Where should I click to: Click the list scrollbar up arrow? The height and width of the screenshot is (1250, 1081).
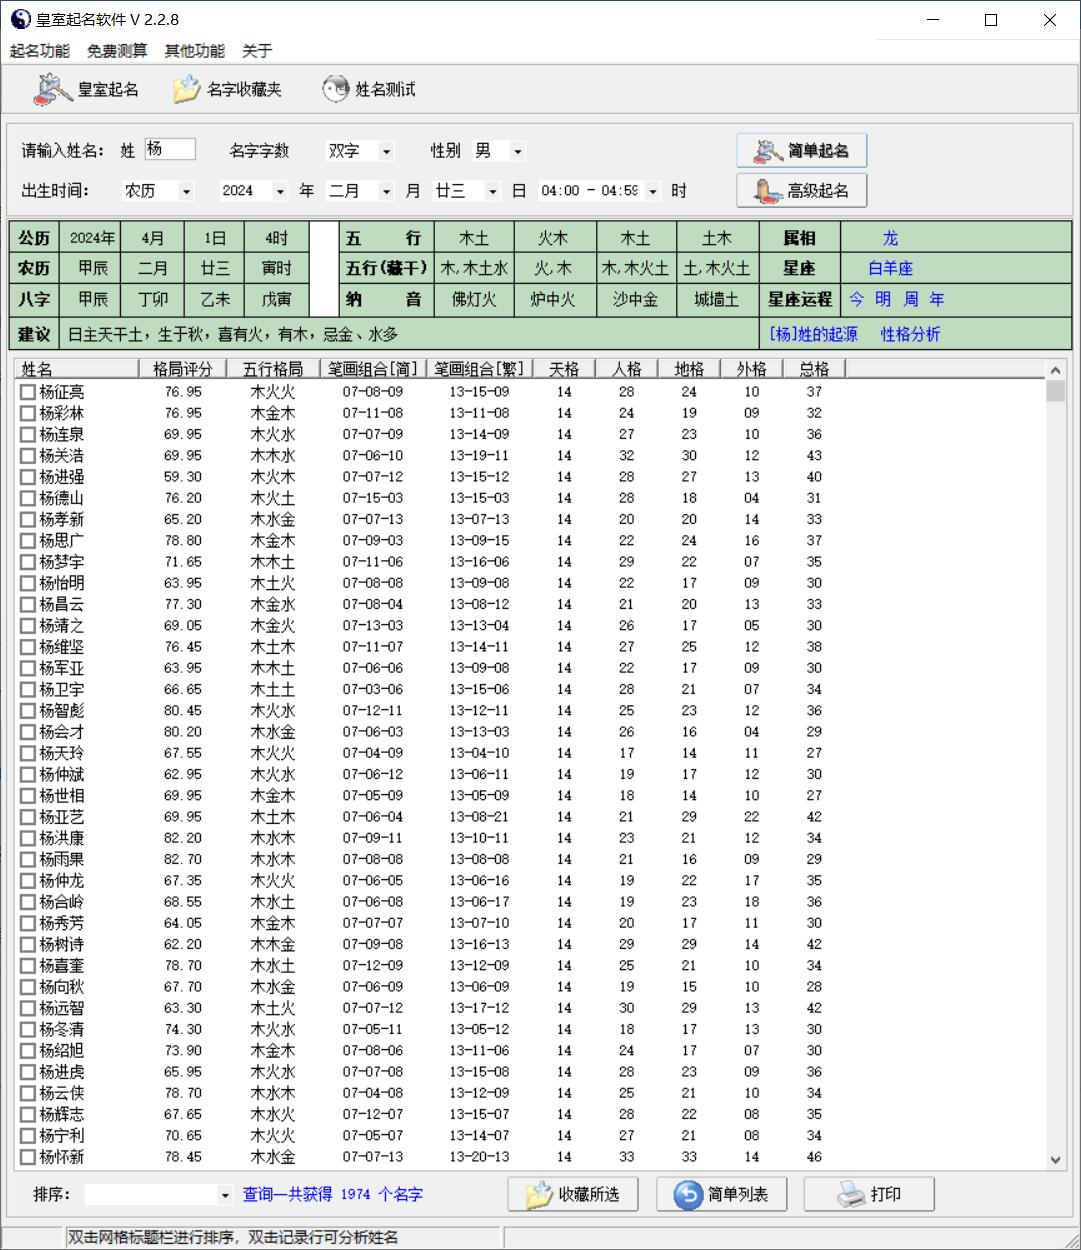[x=1056, y=369]
